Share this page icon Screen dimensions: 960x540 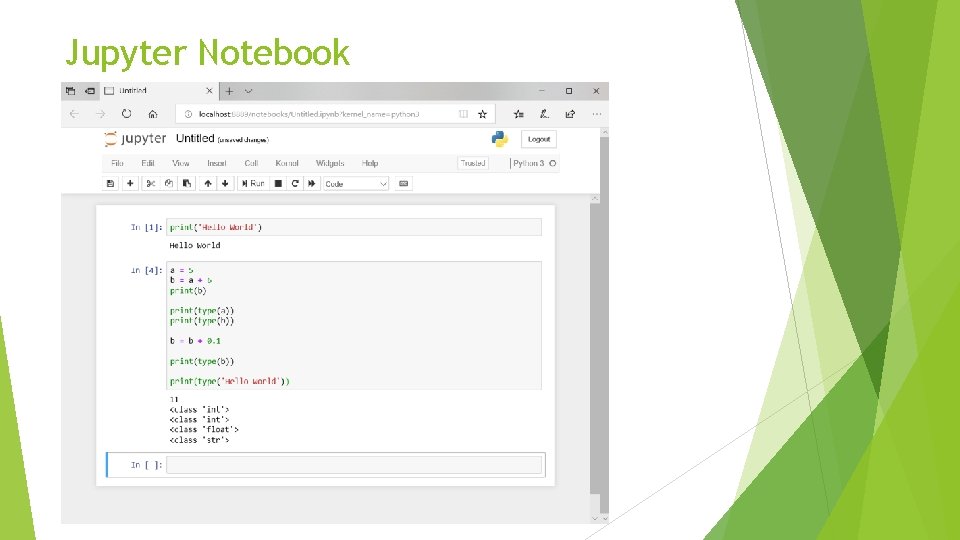(570, 114)
